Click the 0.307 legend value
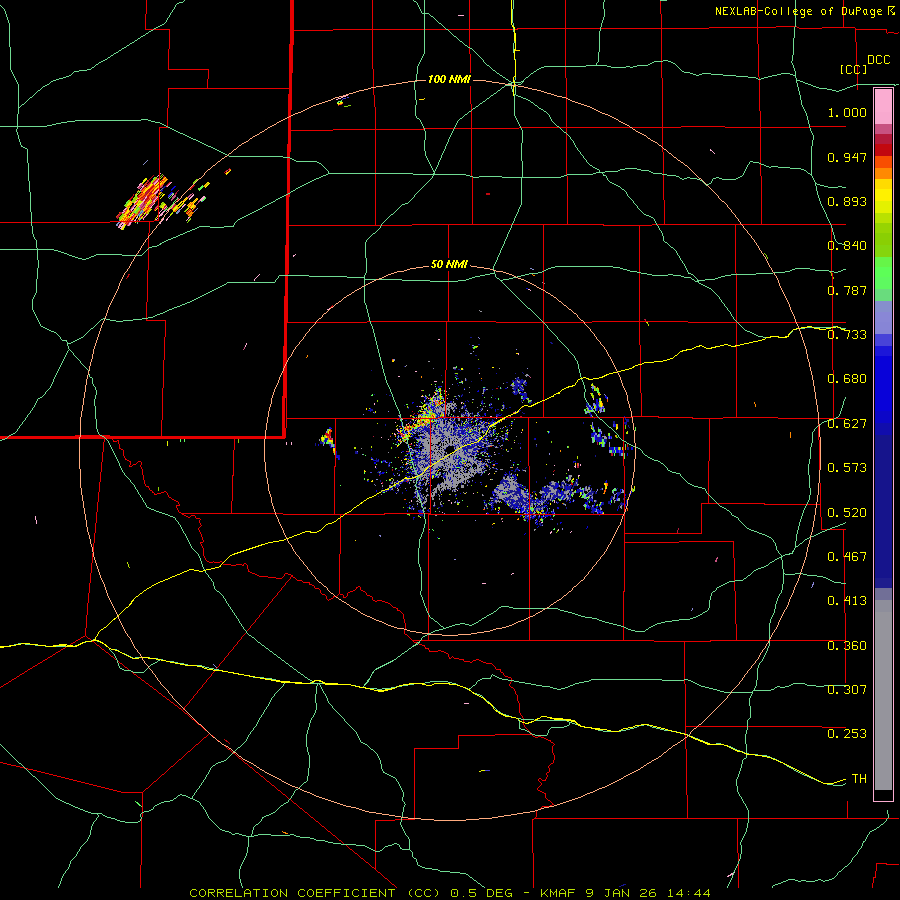The width and height of the screenshot is (900, 900). click(x=847, y=690)
